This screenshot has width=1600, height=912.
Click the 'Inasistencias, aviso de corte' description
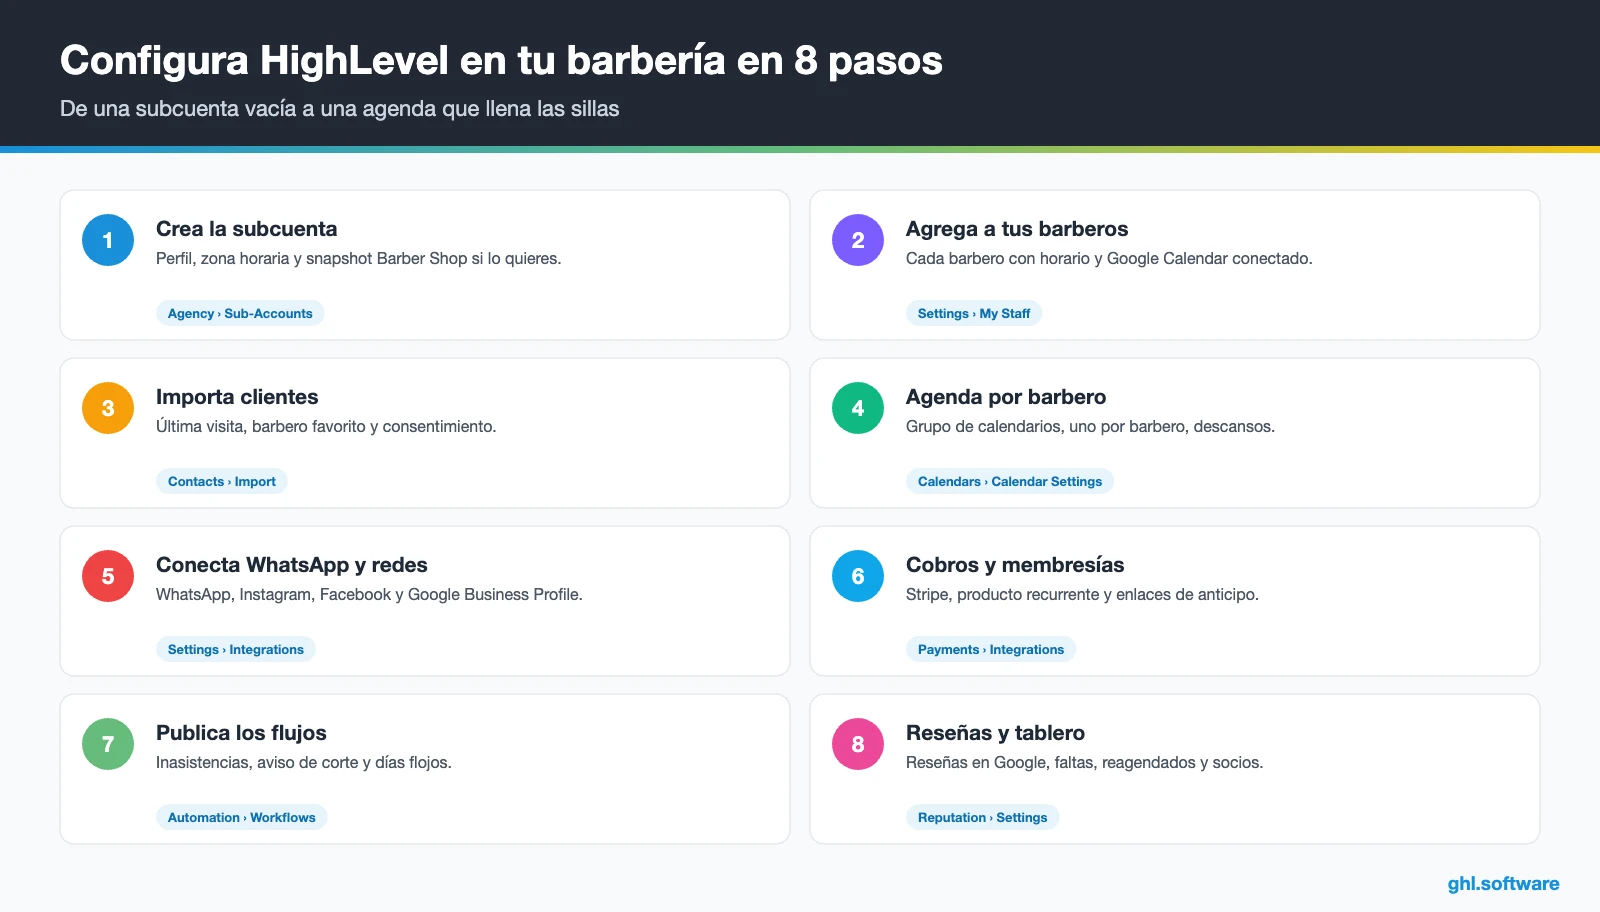click(304, 763)
